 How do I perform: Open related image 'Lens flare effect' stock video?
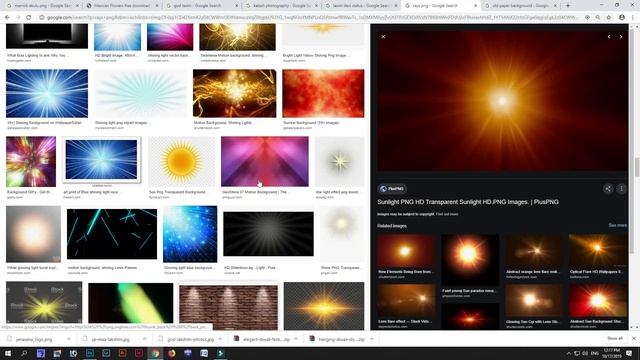tap(406, 301)
